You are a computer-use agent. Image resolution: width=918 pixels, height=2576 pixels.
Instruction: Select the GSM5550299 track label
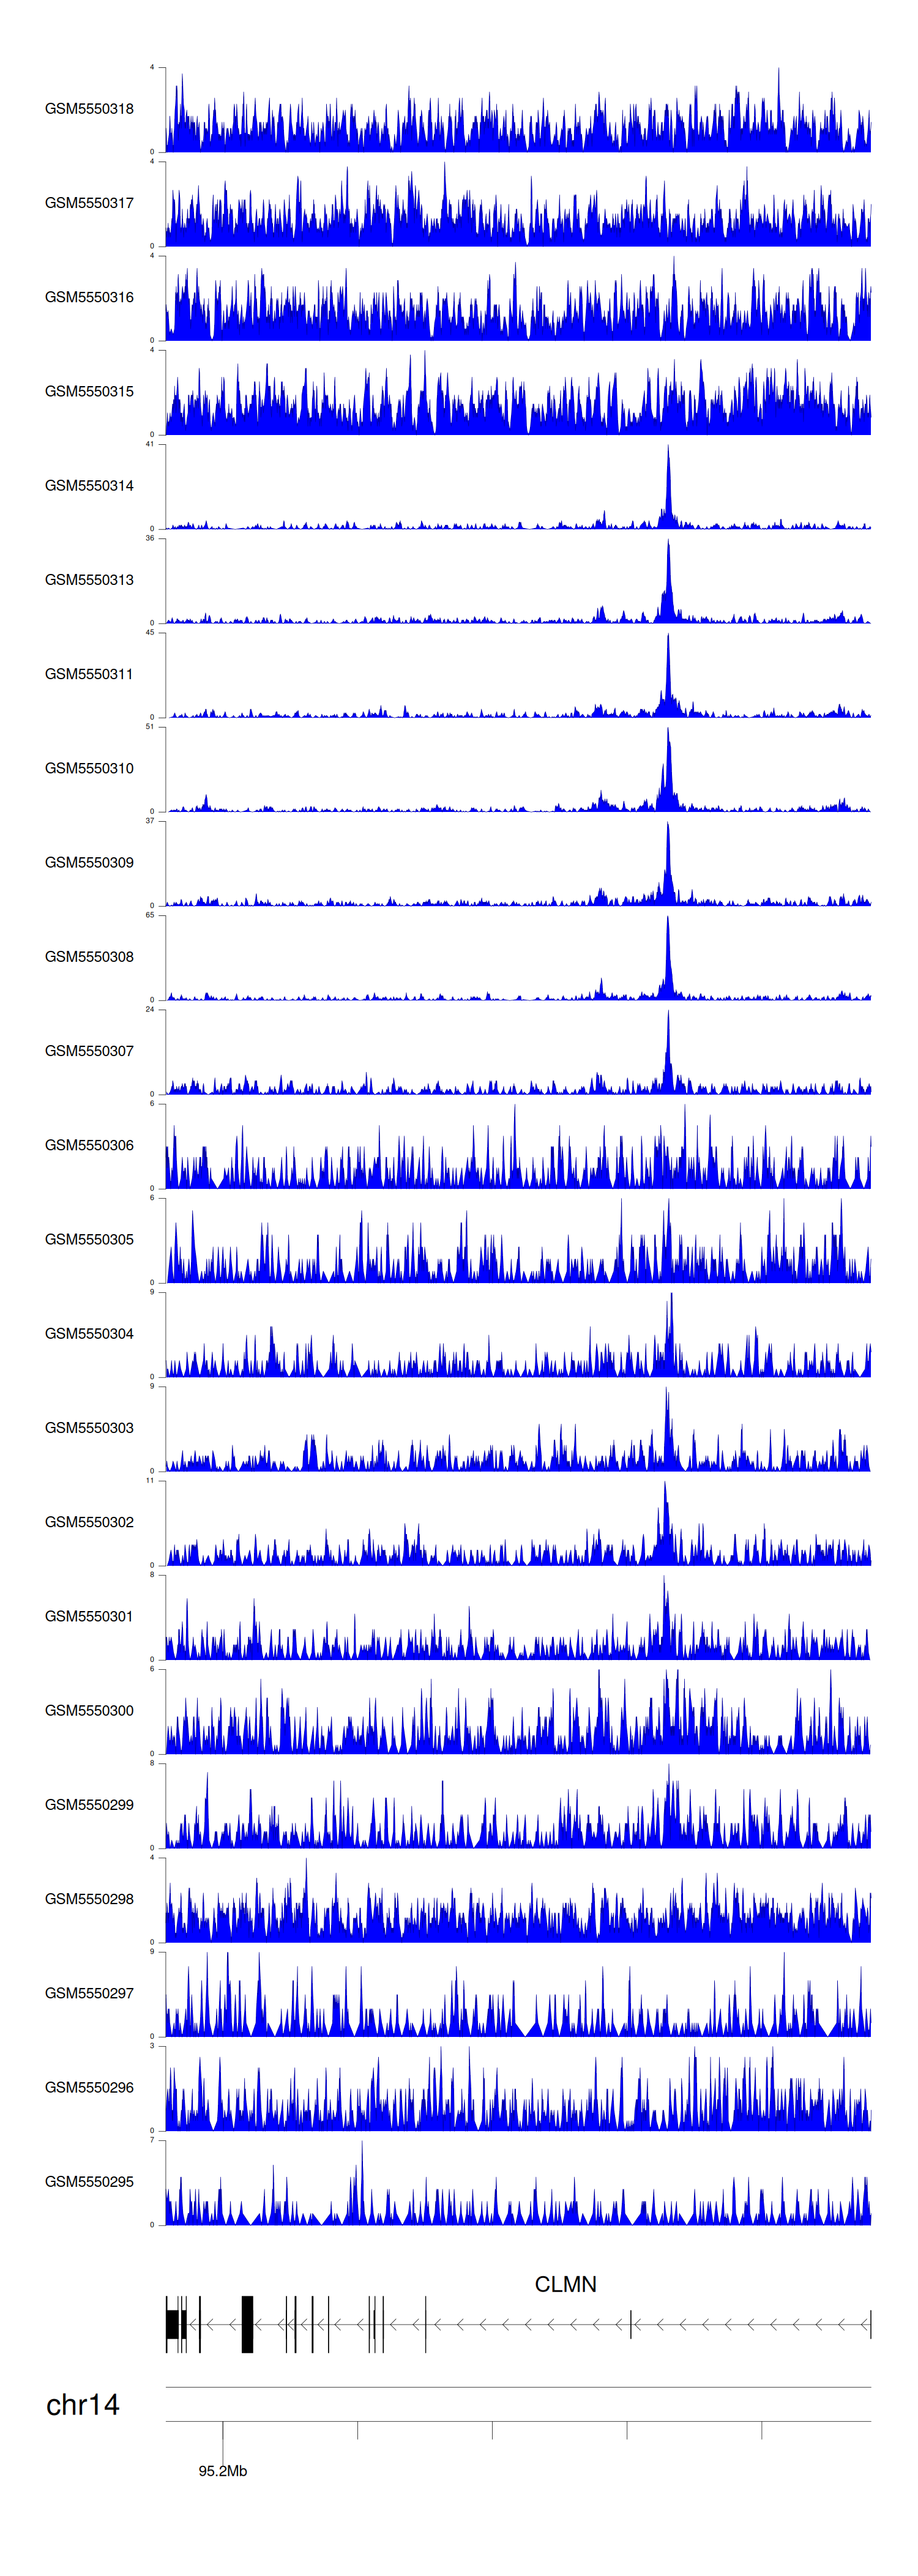click(x=89, y=1805)
